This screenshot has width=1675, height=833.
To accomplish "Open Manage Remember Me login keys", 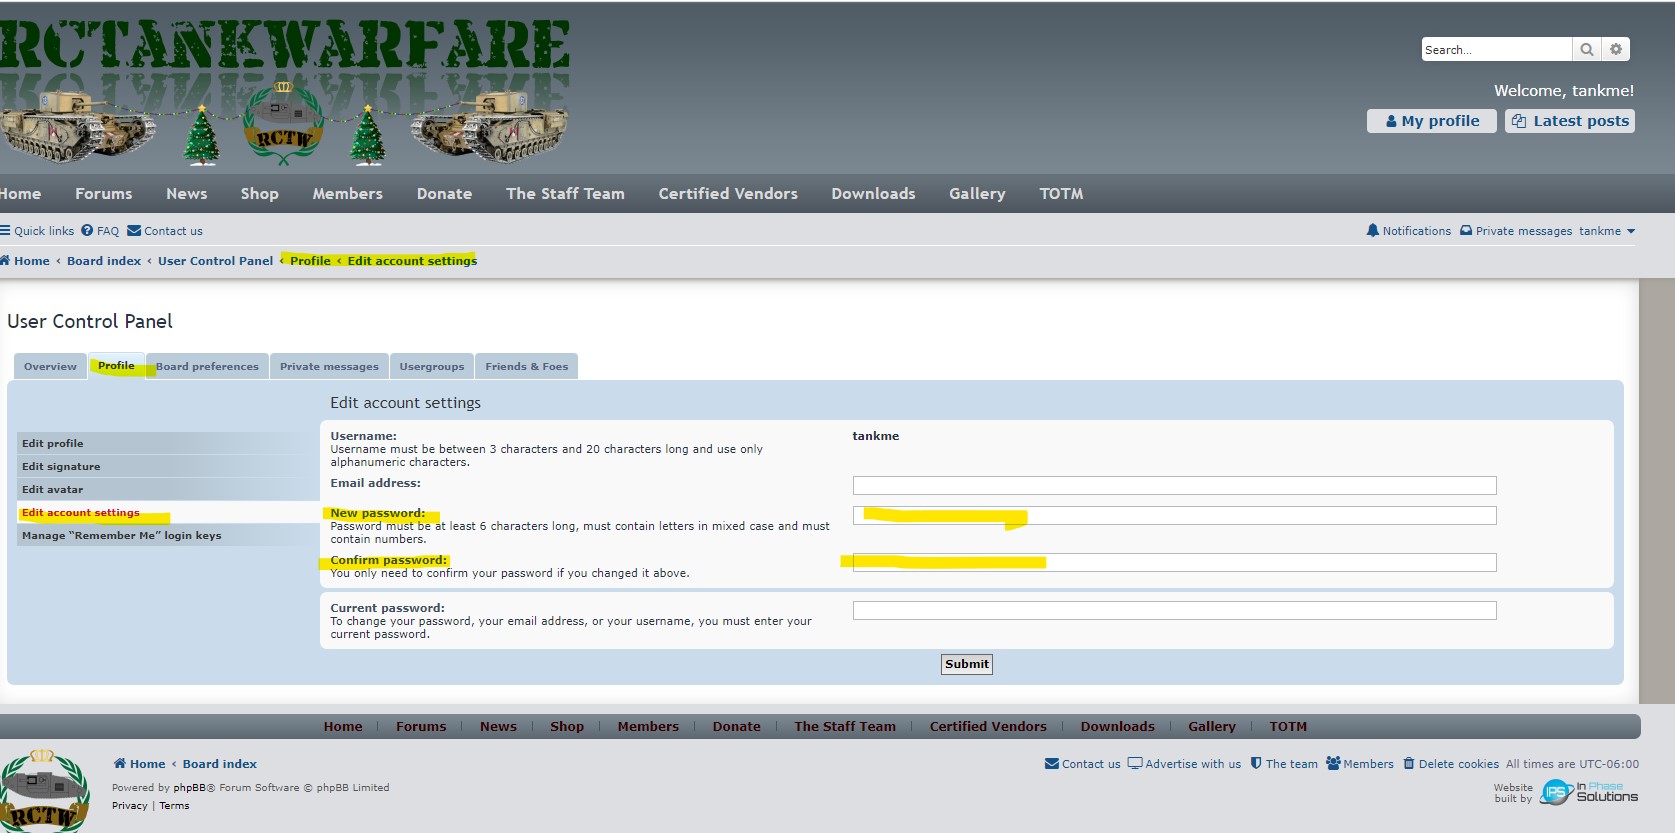I will [x=121, y=536].
